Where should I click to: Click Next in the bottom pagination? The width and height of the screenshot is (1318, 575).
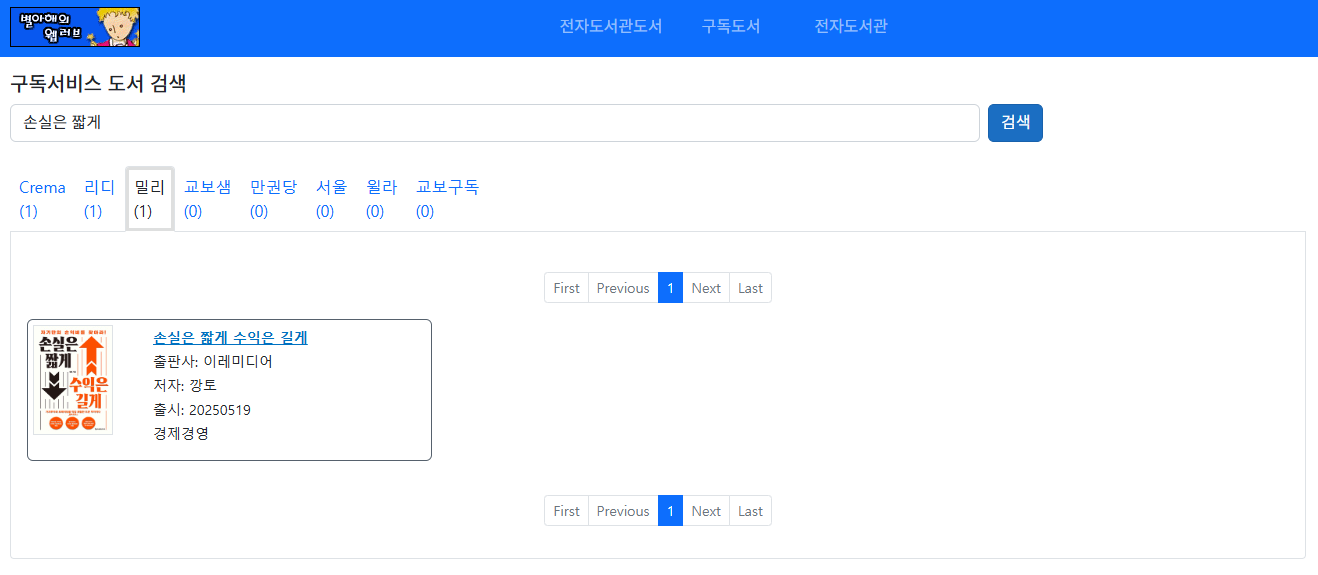click(x=706, y=511)
